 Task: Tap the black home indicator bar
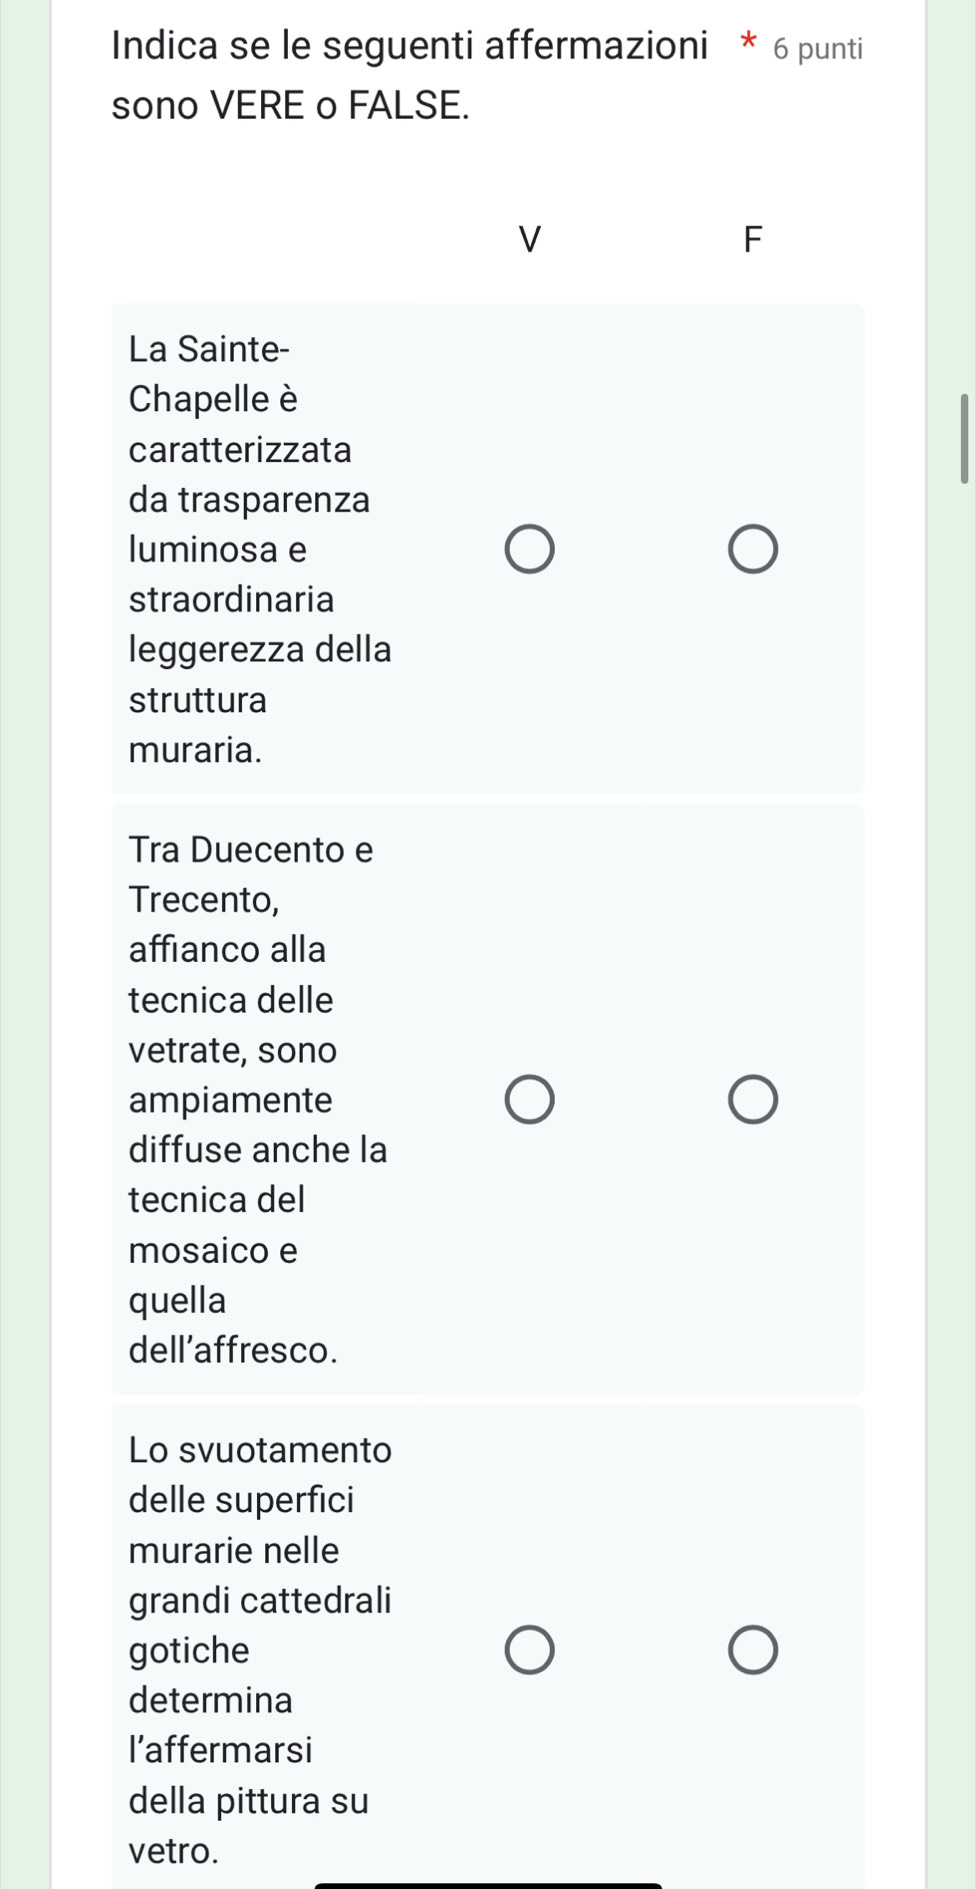(x=488, y=1885)
